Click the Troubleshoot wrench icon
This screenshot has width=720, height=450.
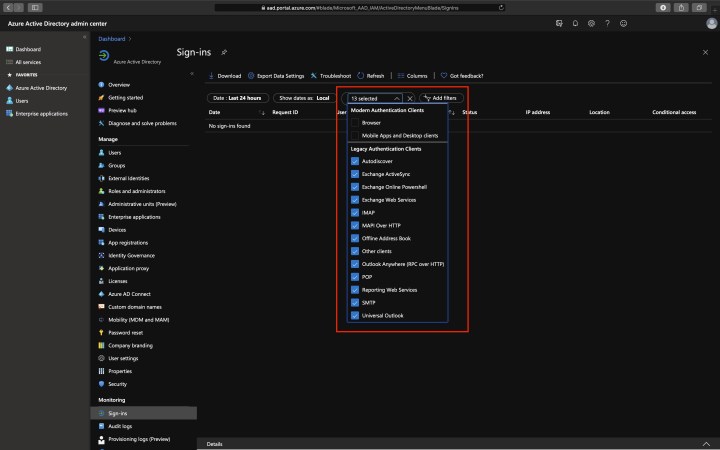tap(314, 75)
